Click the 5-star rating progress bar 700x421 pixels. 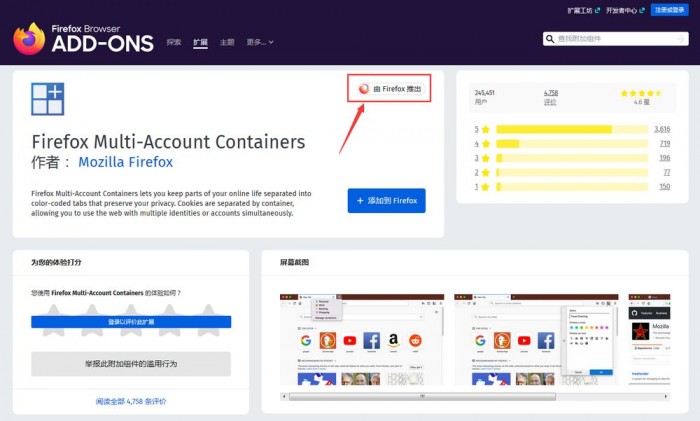coord(572,129)
